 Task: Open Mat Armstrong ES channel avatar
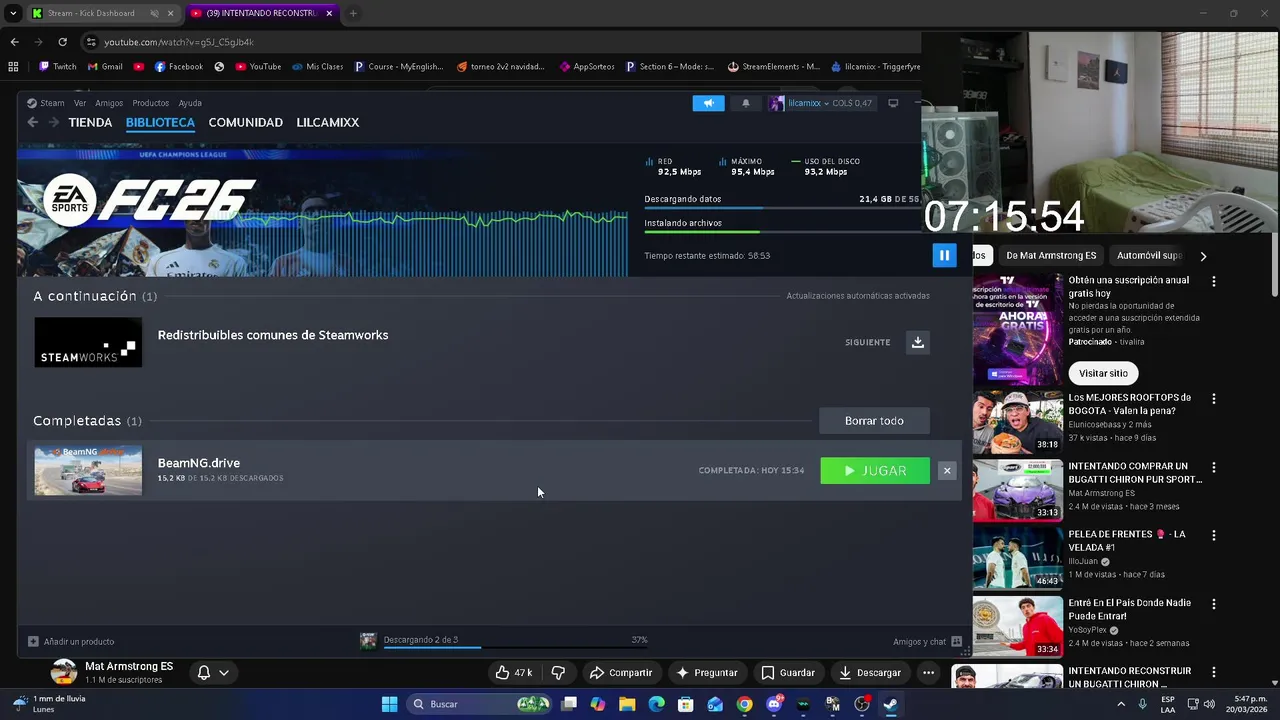[64, 672]
